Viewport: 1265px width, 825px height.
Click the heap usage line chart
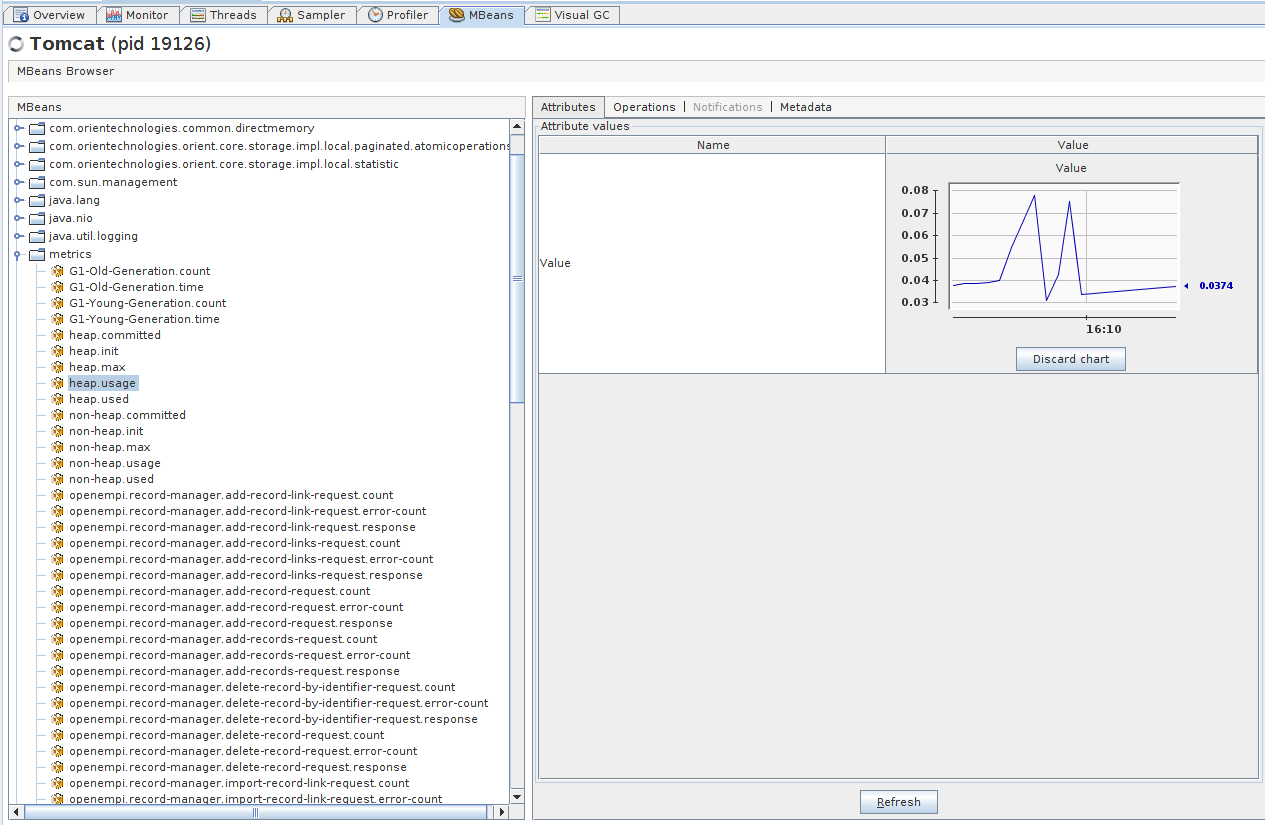pos(1065,246)
